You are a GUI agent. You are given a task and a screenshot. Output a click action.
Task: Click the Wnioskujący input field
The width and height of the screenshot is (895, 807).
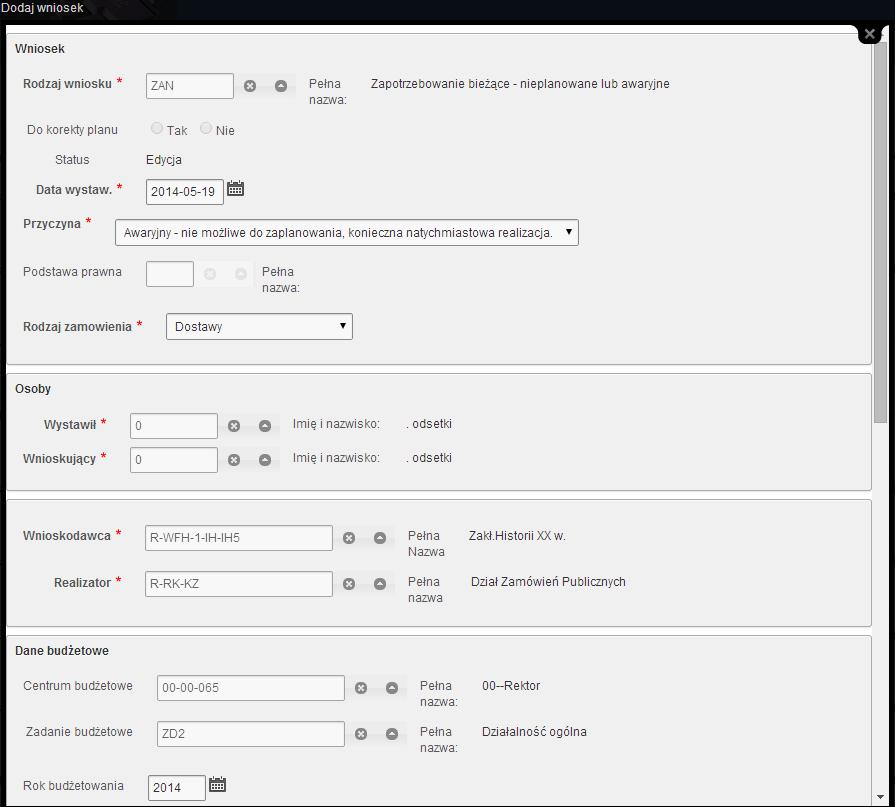(174, 460)
